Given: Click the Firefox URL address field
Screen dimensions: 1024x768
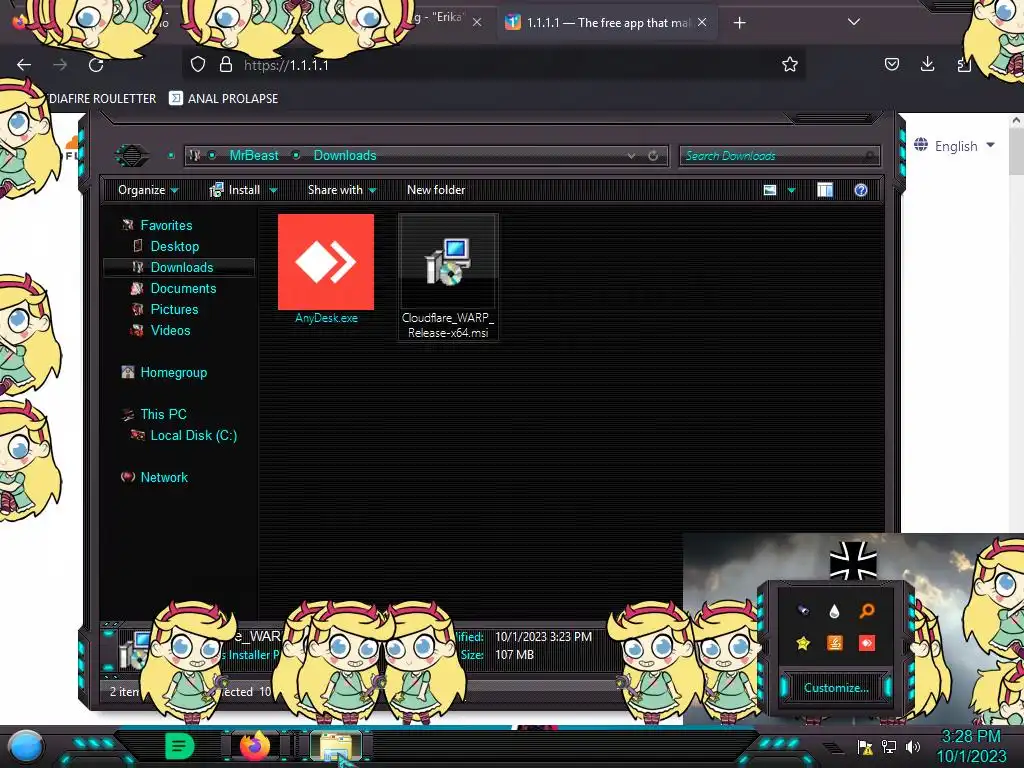Looking at the screenshot, I should [496, 65].
